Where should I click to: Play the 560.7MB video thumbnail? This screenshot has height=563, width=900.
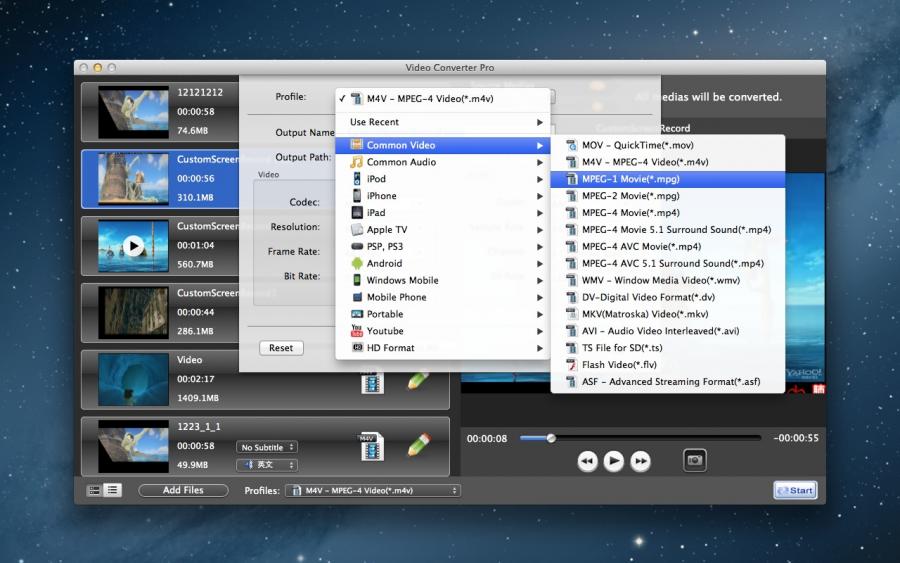point(133,246)
